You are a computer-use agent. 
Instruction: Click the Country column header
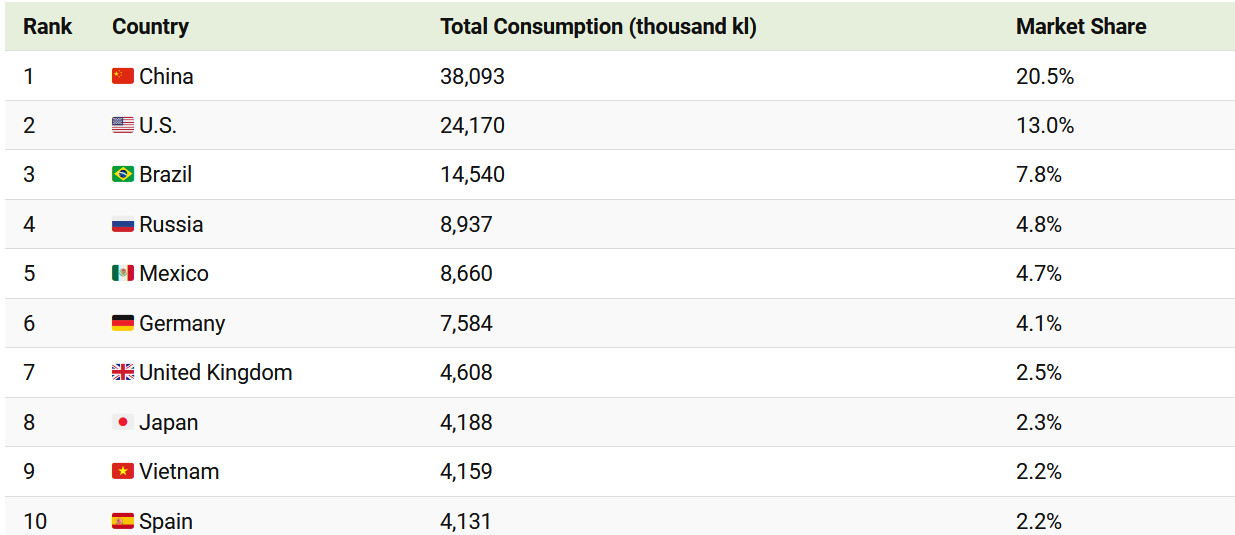coord(150,27)
